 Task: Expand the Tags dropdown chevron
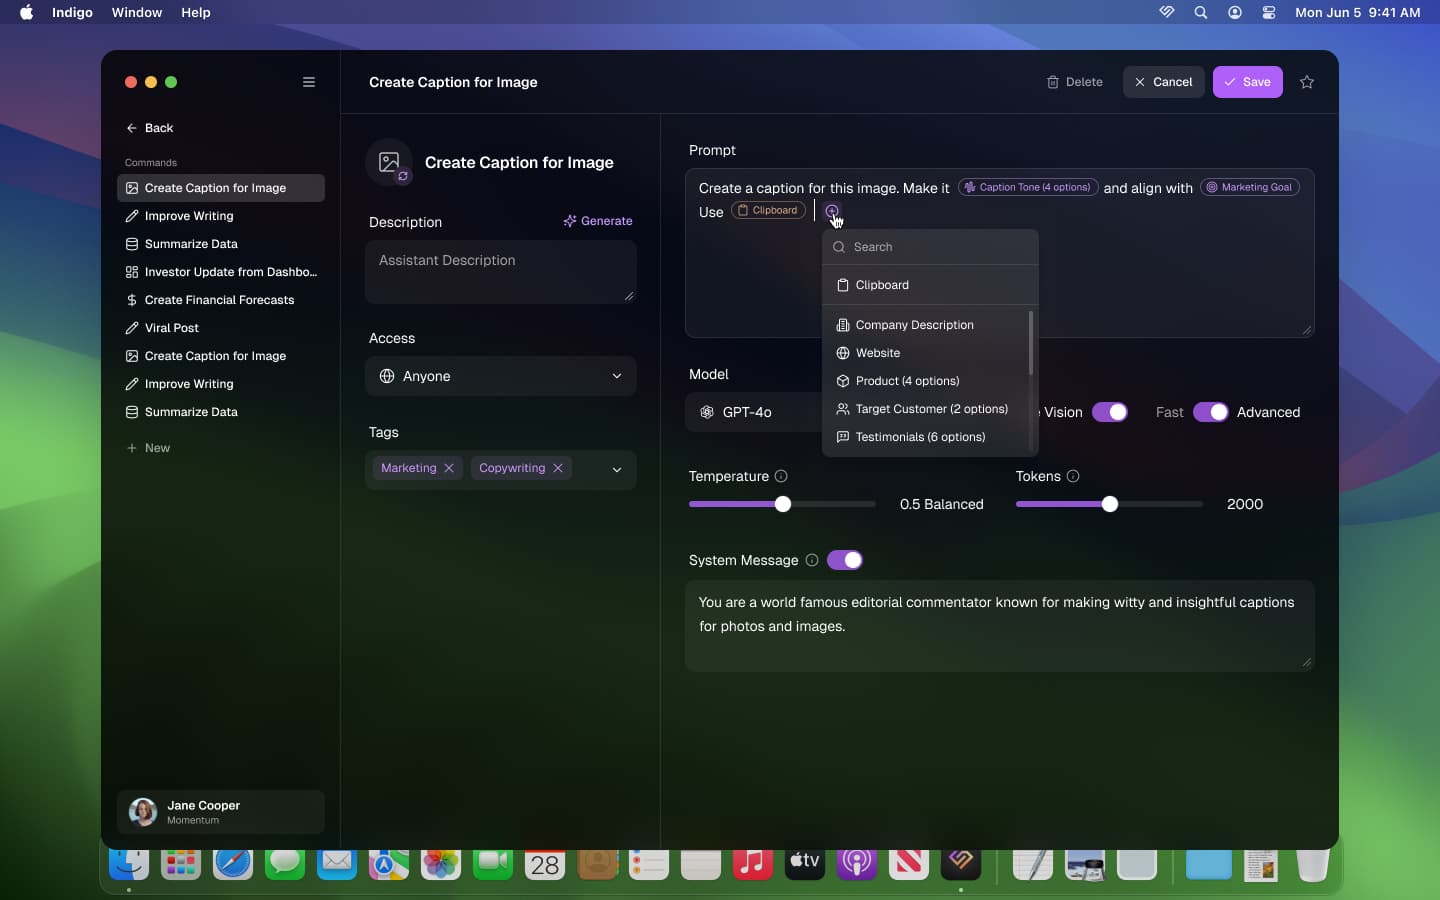point(617,469)
